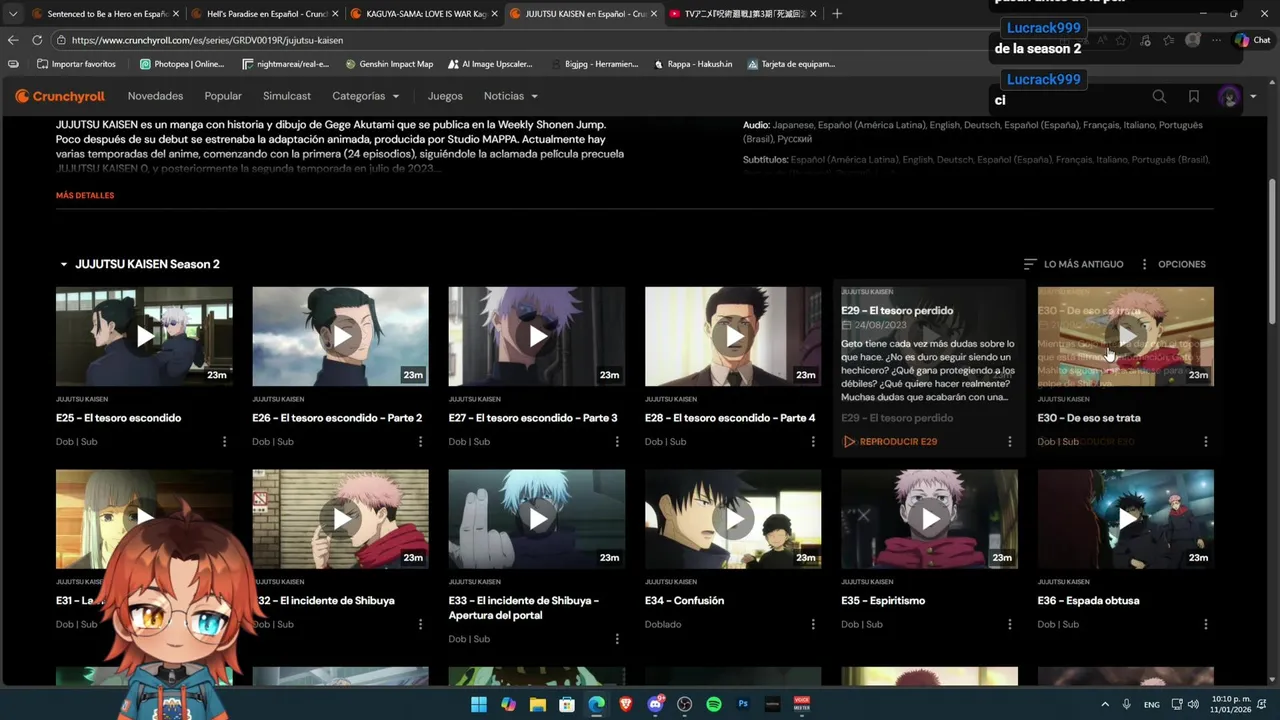Open the Popular menu item
Viewport: 1280px width, 720px height.
tap(223, 96)
